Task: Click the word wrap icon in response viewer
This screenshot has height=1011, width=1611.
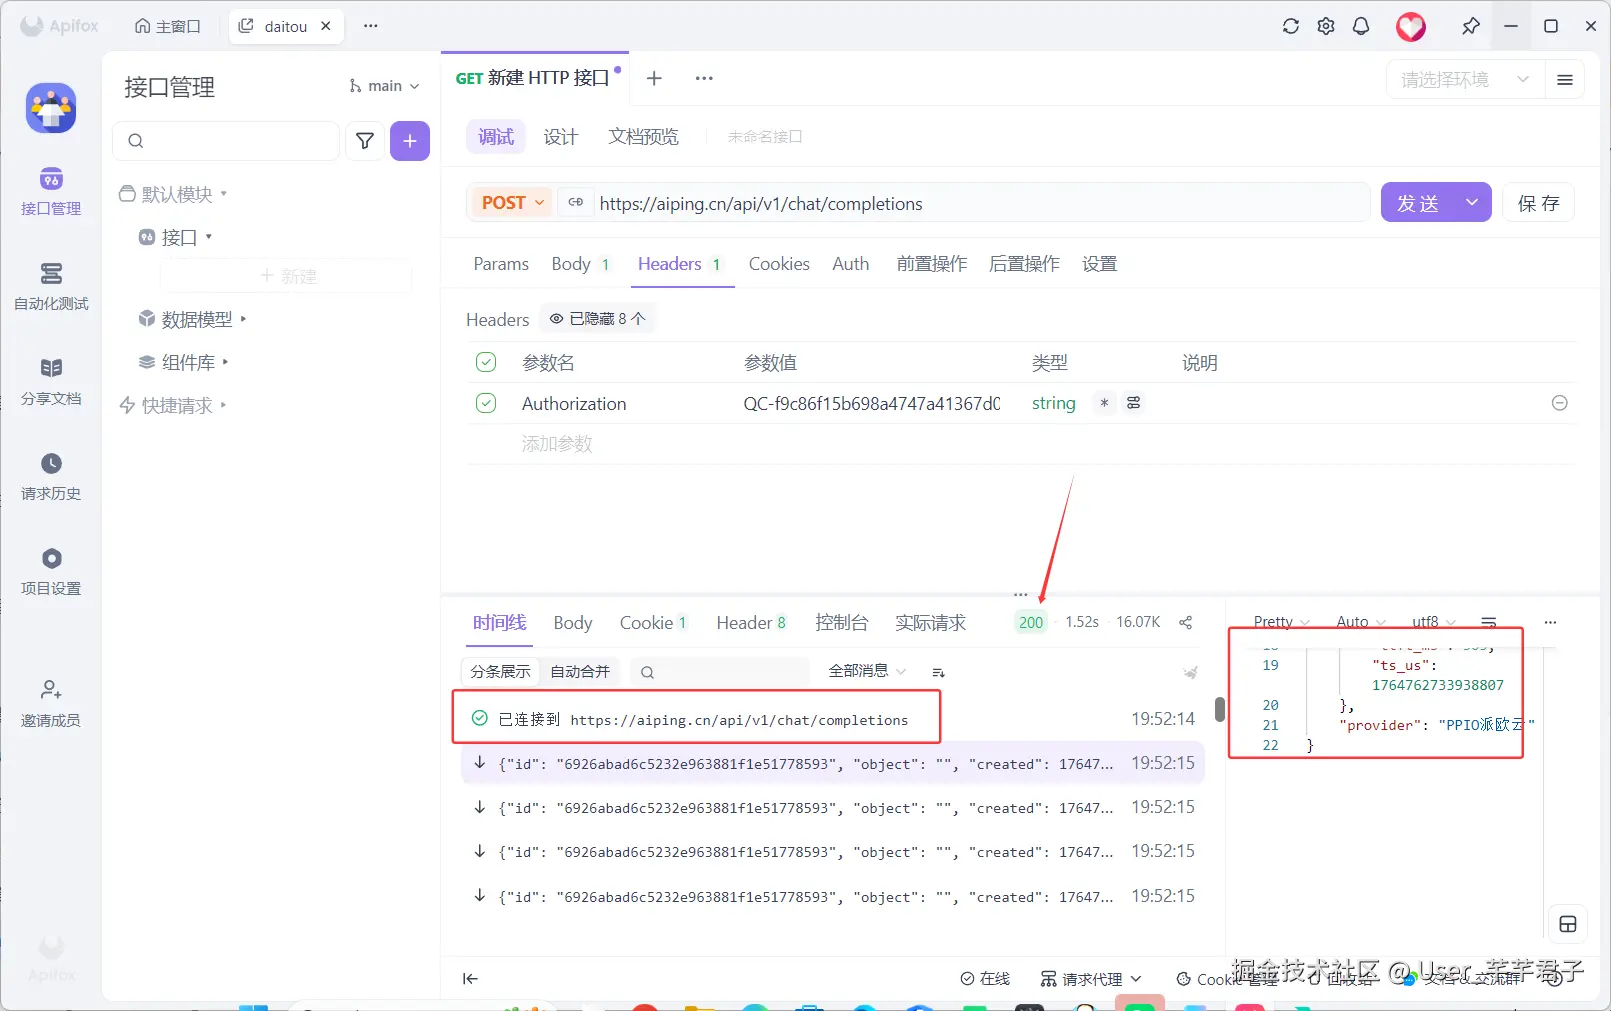Action: (1488, 622)
